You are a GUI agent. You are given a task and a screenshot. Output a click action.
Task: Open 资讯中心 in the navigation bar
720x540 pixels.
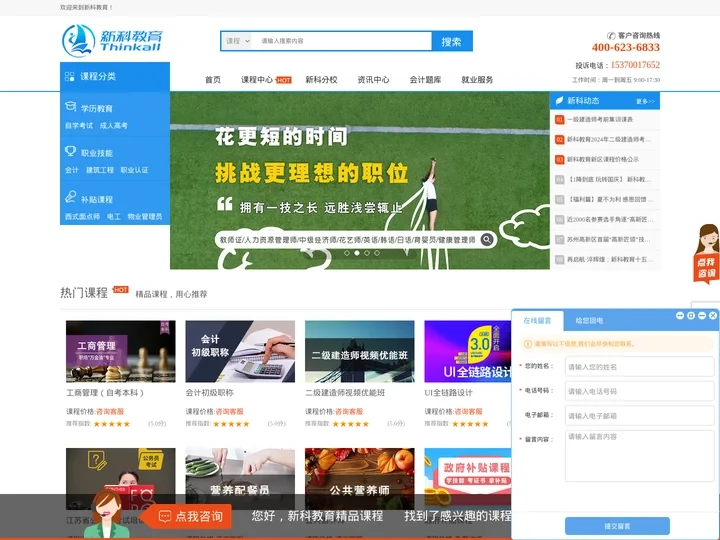click(x=373, y=80)
